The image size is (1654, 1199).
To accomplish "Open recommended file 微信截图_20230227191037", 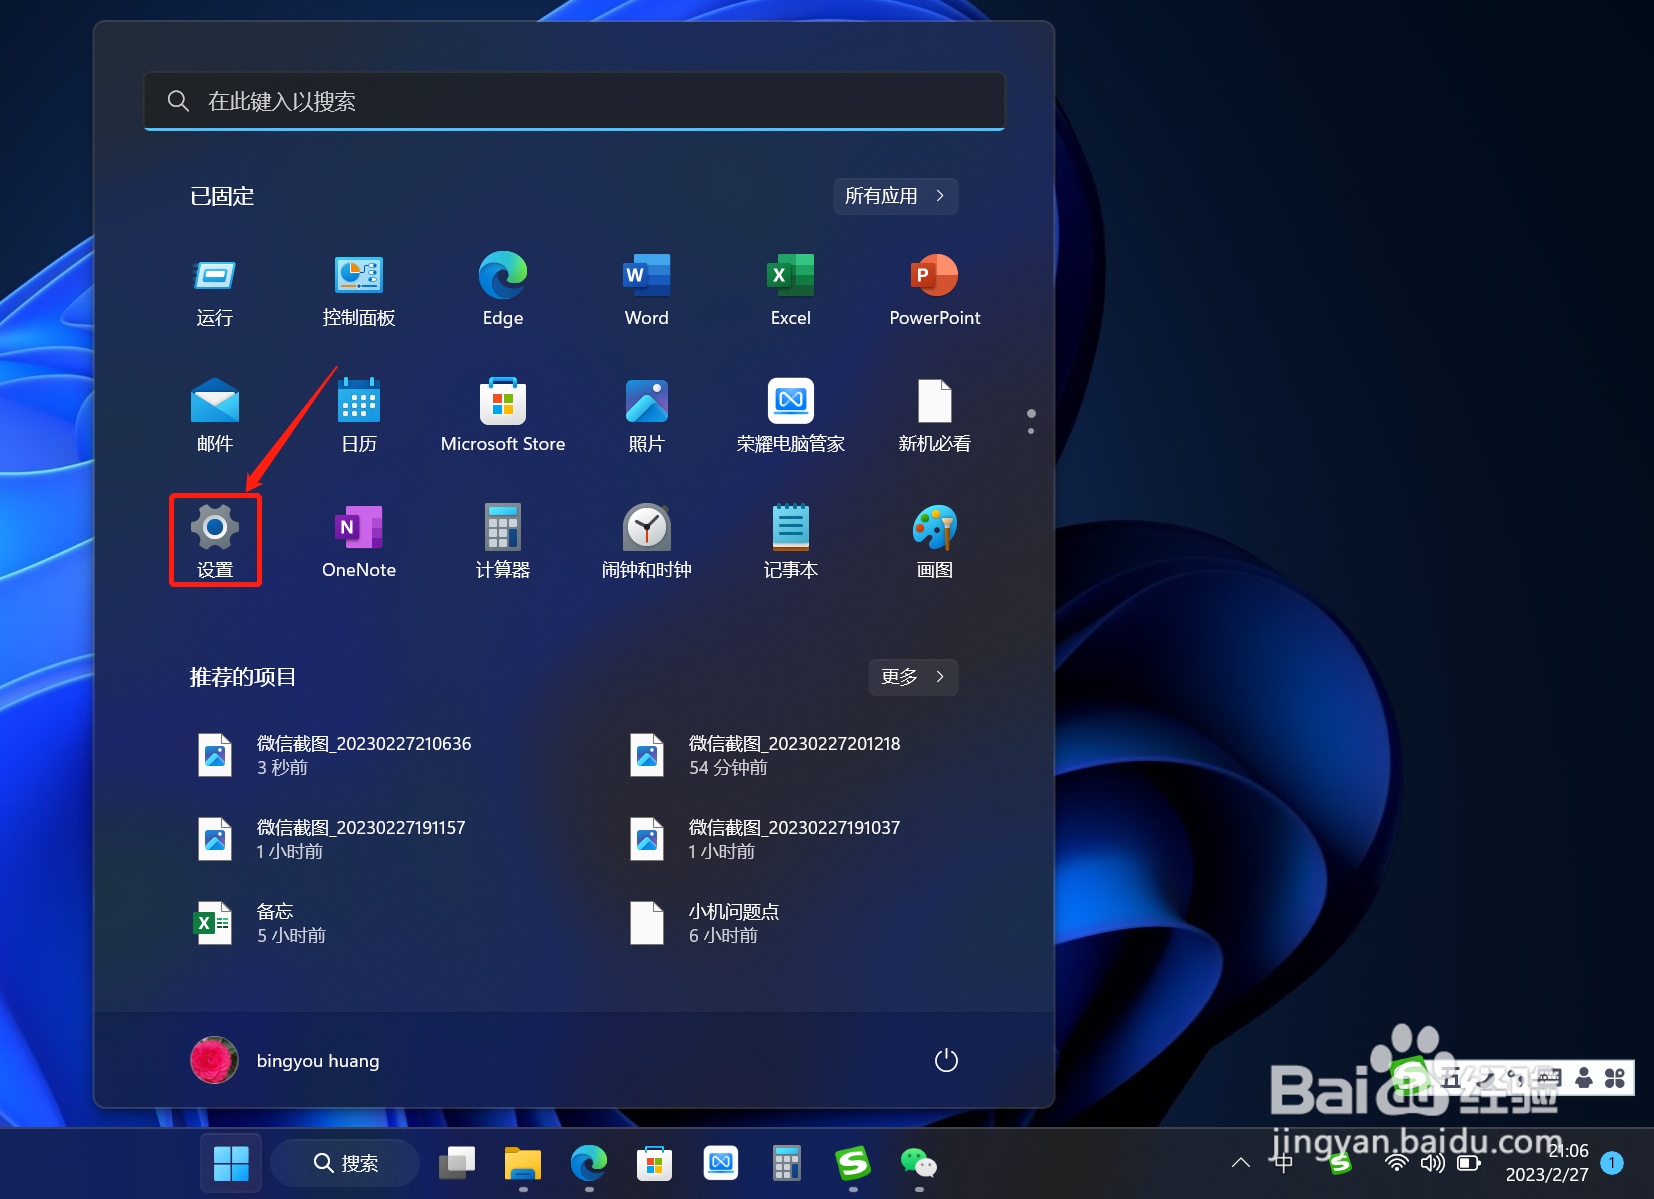I will (x=767, y=839).
